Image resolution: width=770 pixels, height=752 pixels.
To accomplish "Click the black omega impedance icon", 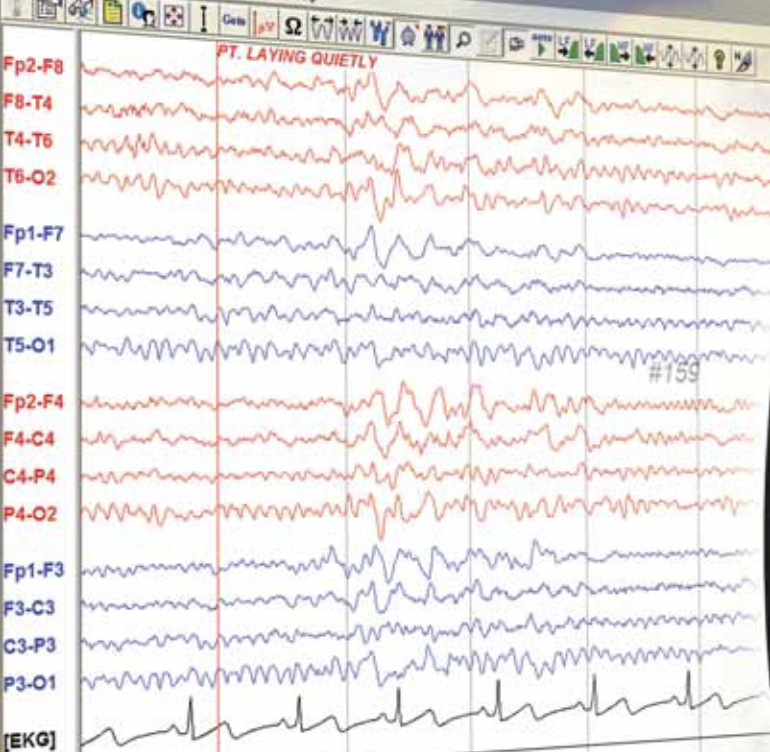I will (x=293, y=27).
